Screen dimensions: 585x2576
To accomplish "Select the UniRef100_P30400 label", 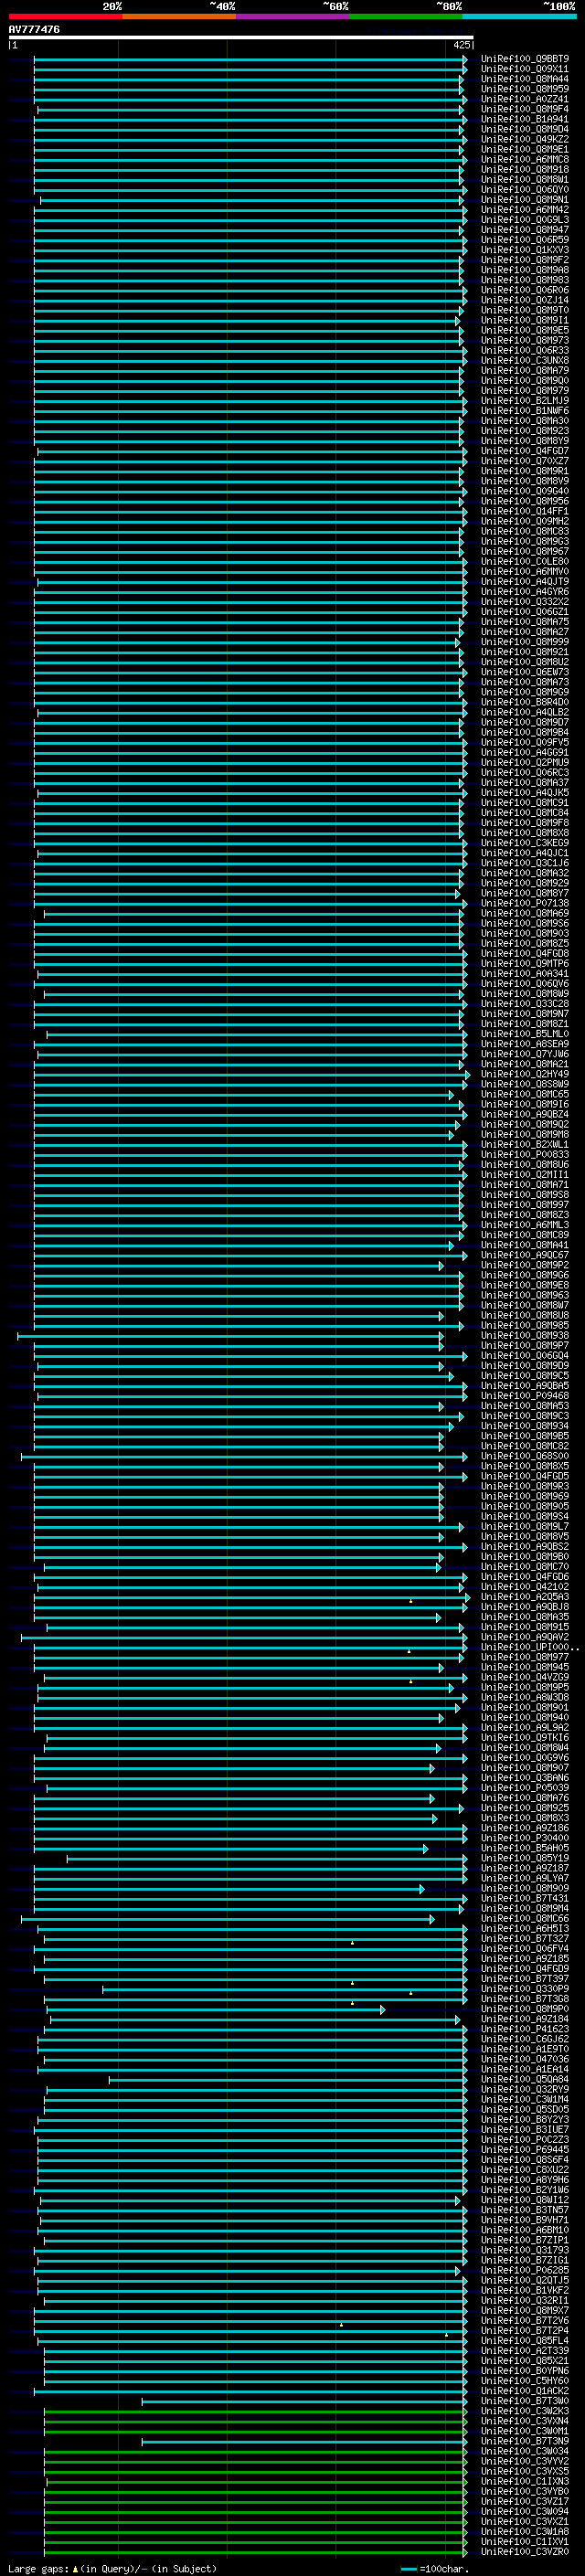I will [x=525, y=1838].
